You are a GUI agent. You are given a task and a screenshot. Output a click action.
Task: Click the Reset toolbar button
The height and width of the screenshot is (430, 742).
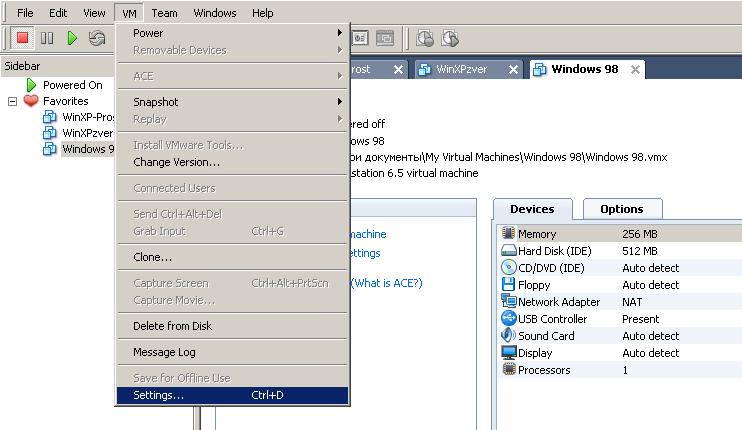[x=97, y=38]
